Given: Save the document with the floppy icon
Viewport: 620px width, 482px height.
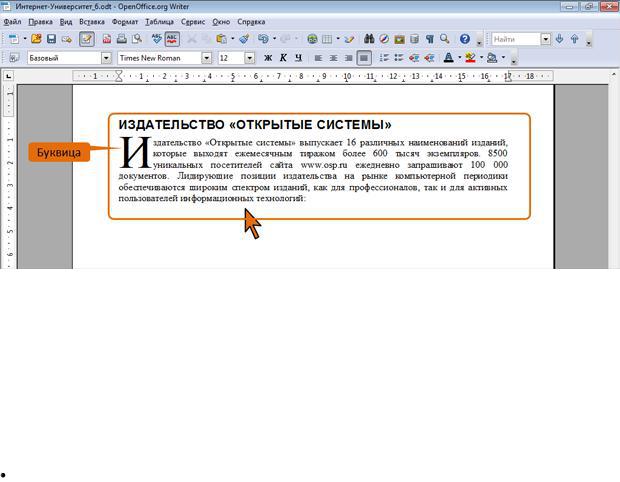Looking at the screenshot, I should click(x=51, y=39).
